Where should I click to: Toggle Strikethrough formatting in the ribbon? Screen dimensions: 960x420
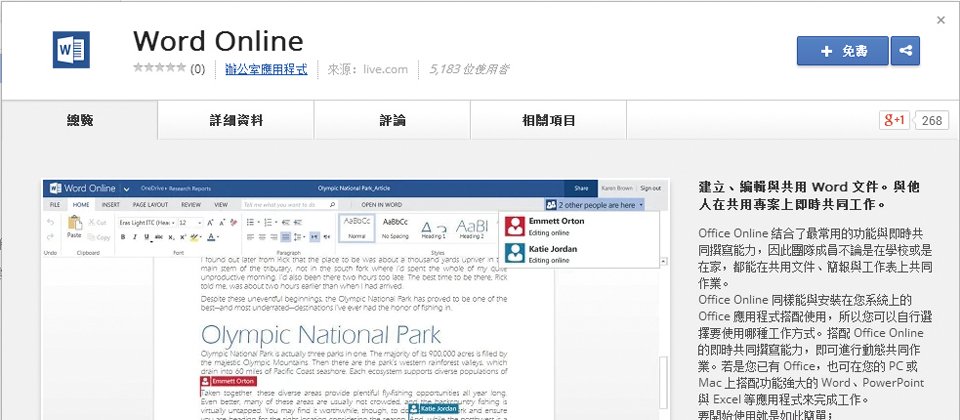[159, 237]
